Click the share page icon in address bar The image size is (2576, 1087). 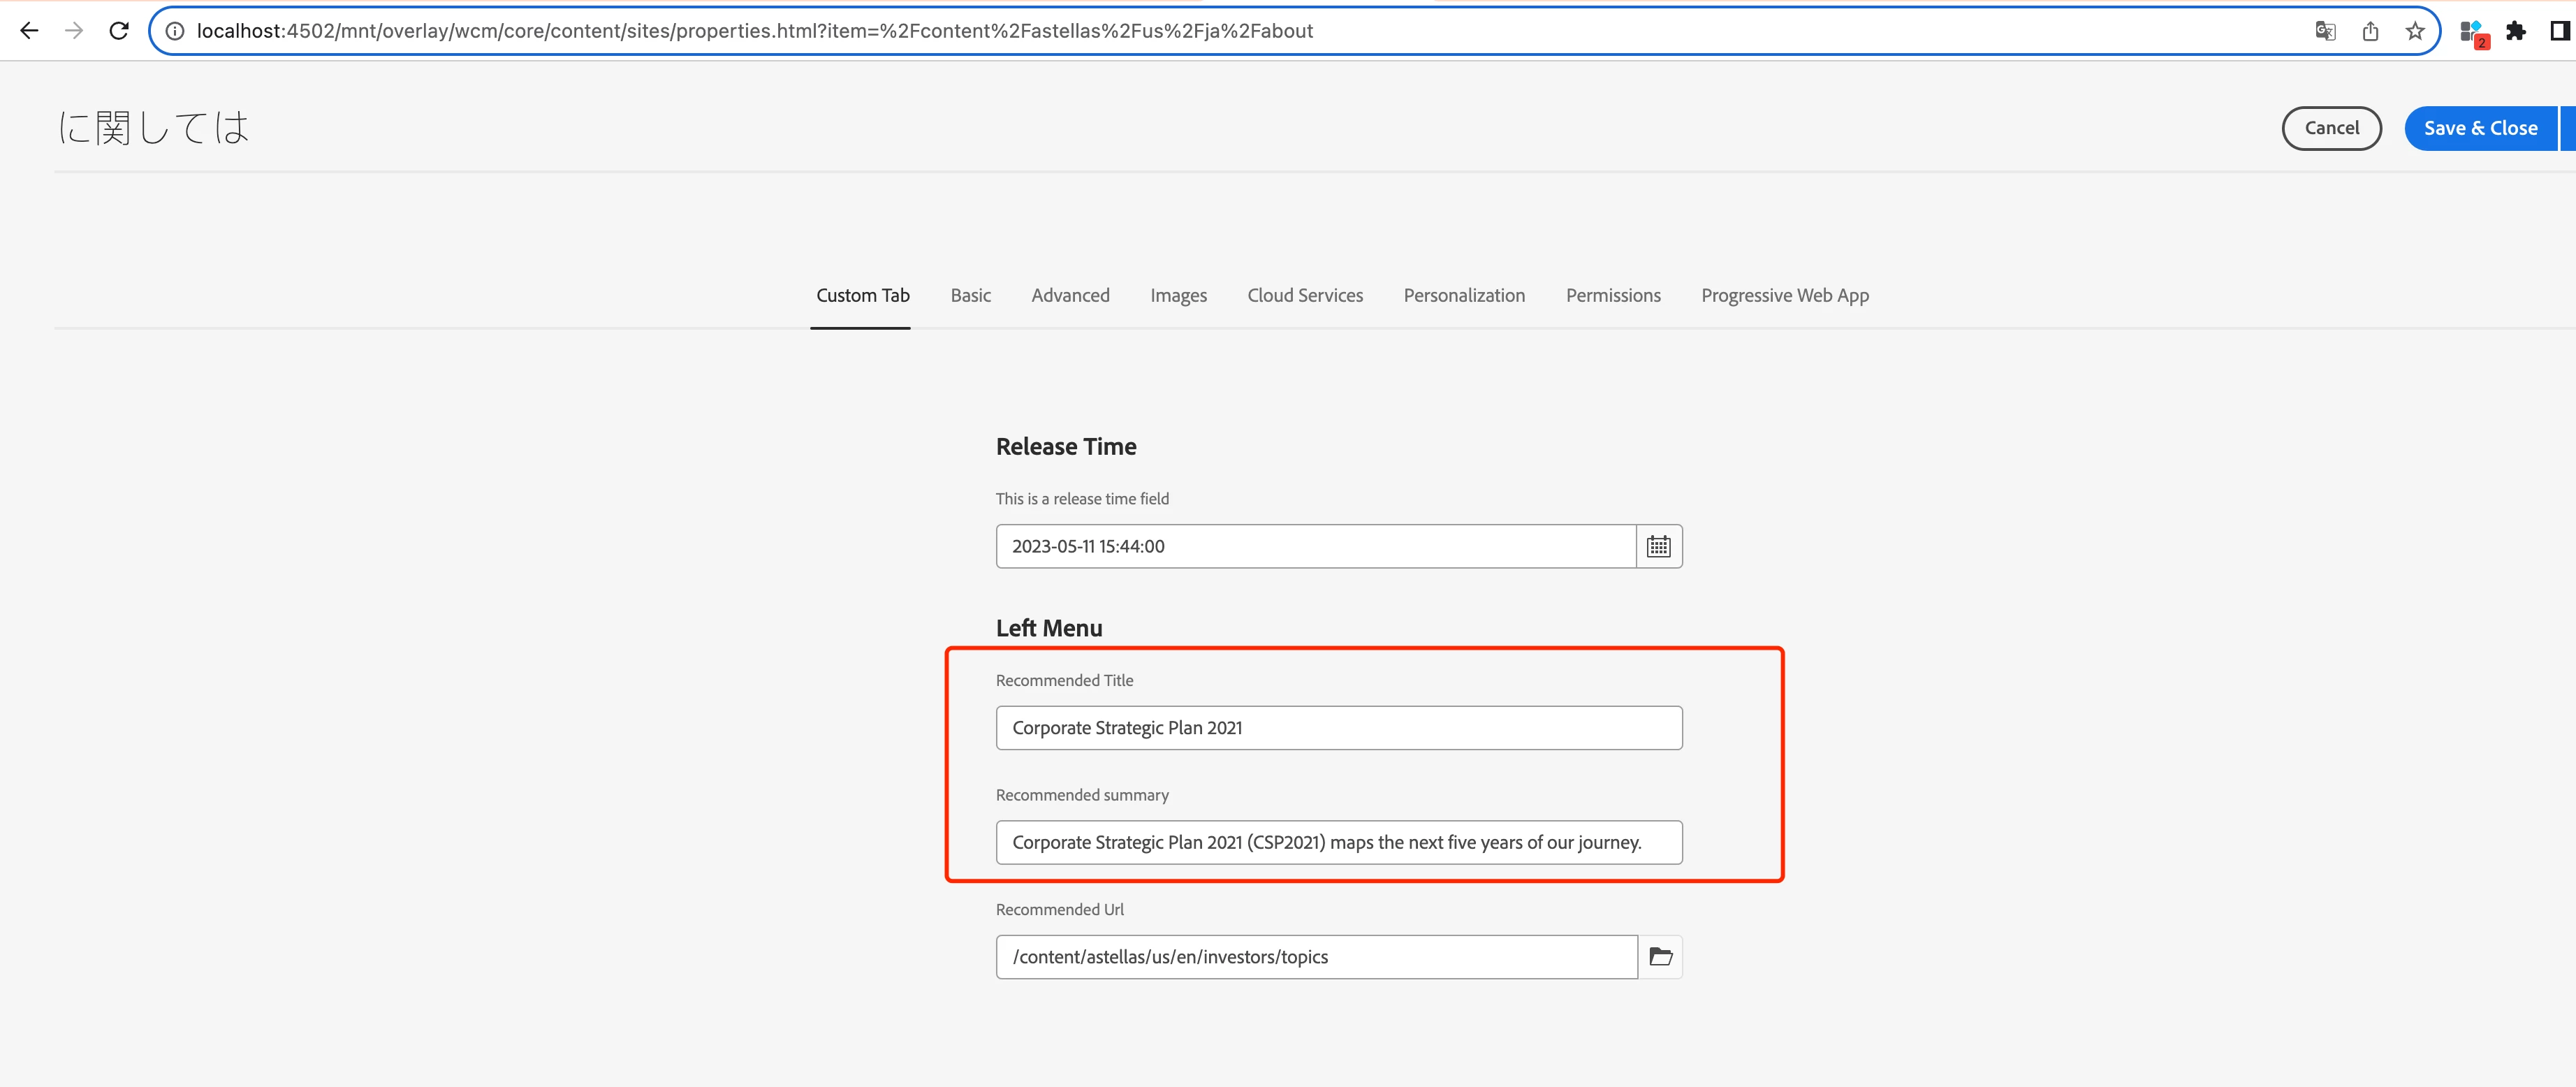pyautogui.click(x=2370, y=31)
